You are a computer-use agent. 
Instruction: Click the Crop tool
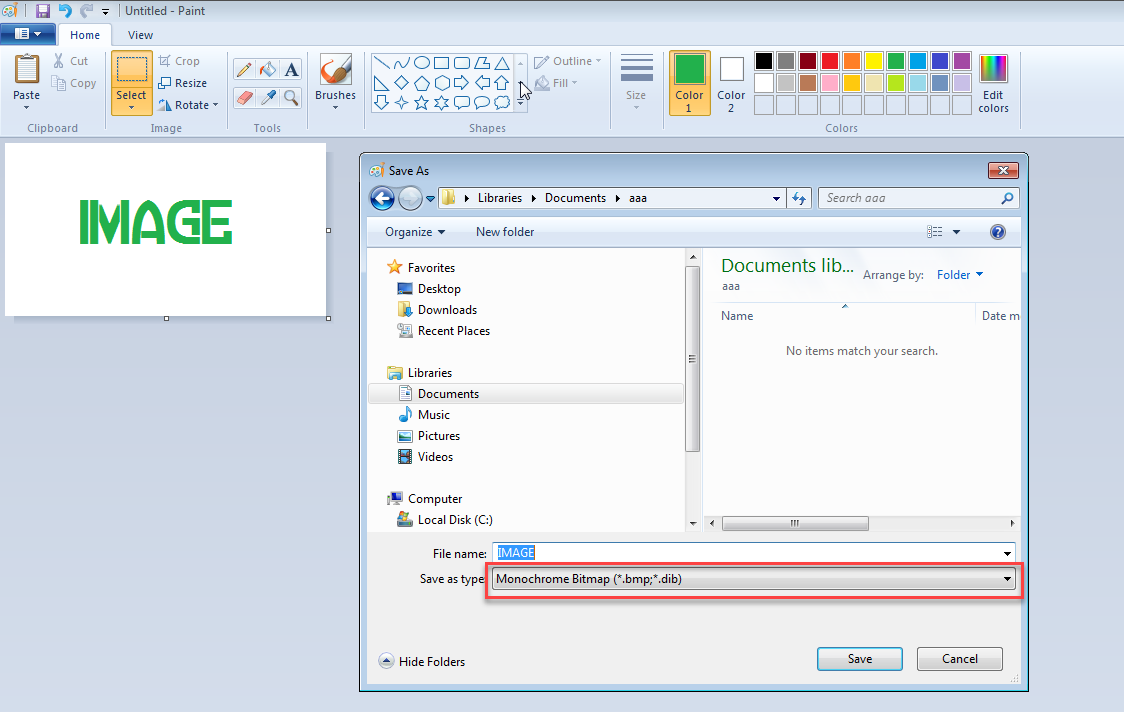pos(178,61)
